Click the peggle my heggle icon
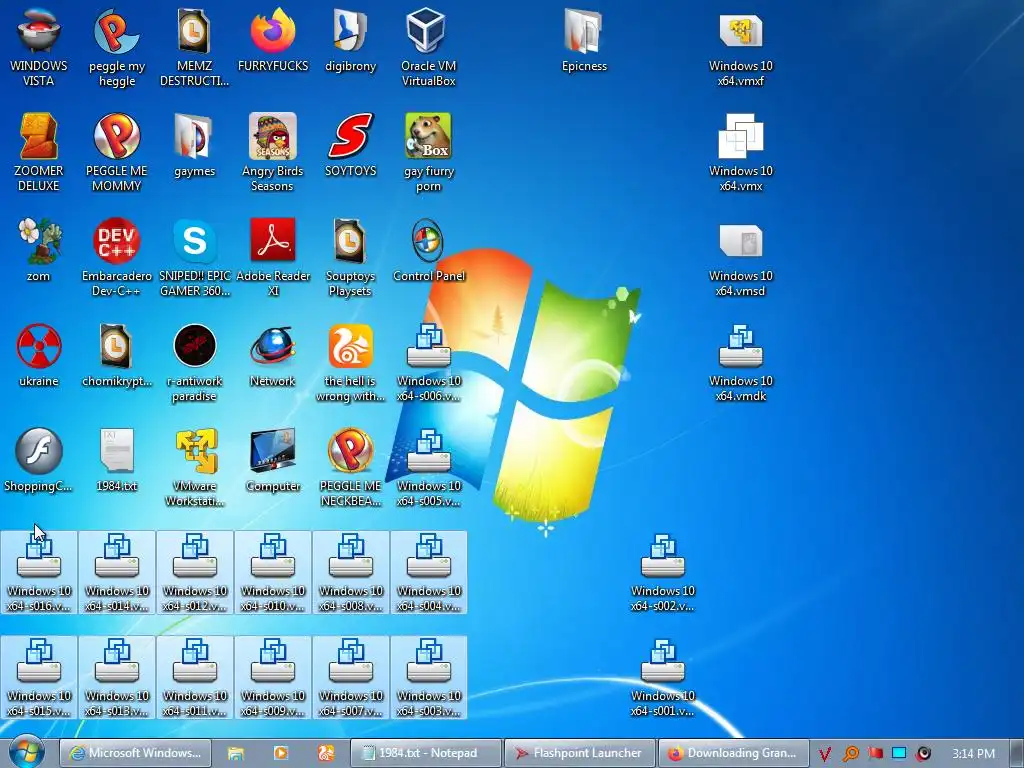Screen dimensions: 1024x768 (x=116, y=47)
